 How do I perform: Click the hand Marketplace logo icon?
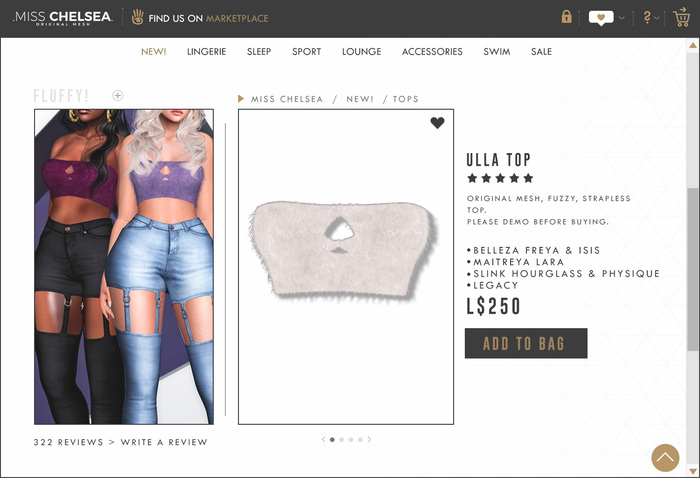[138, 17]
